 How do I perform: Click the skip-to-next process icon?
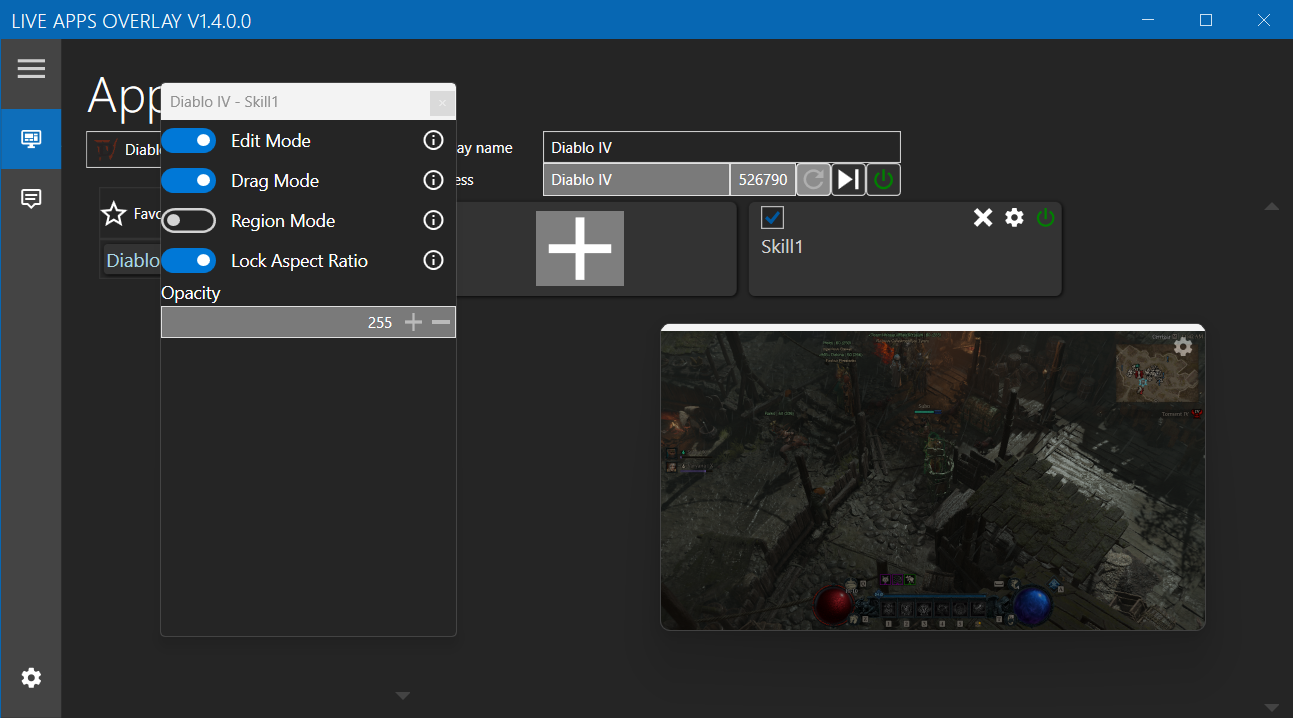[x=848, y=180]
